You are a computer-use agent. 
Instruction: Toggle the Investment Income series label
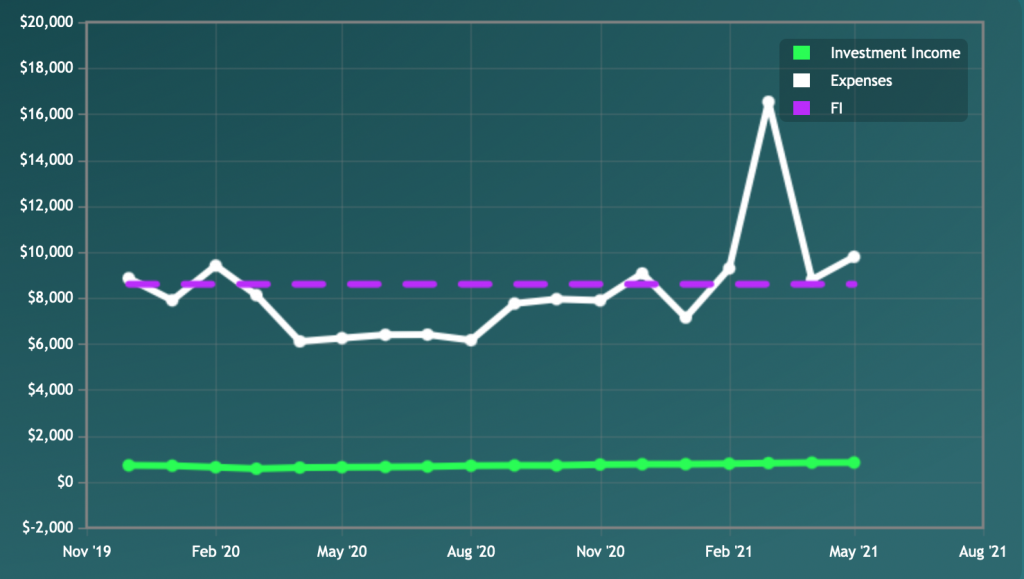pos(895,53)
